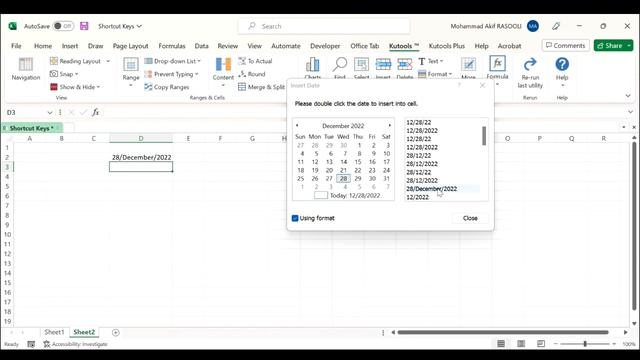640x360 pixels.
Task: Collapse the ribbon with the chevron
Action: tap(628, 96)
